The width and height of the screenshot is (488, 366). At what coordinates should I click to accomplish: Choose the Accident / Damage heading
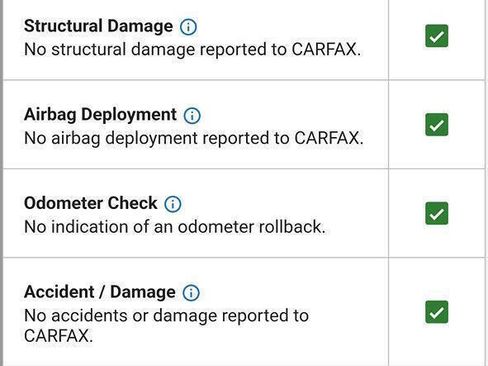pos(100,292)
